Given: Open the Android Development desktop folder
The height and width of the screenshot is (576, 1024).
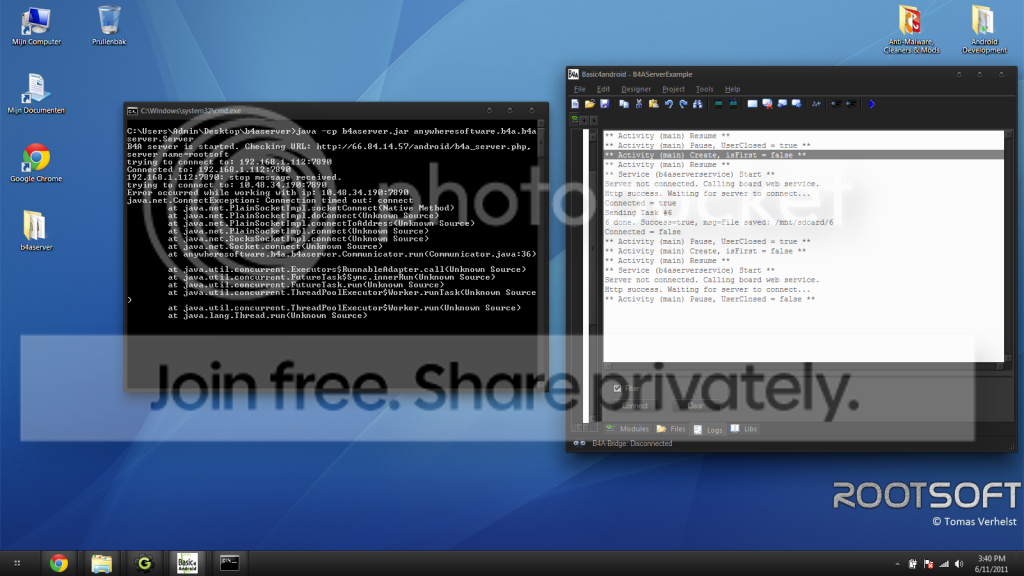Looking at the screenshot, I should pyautogui.click(x=984, y=29).
